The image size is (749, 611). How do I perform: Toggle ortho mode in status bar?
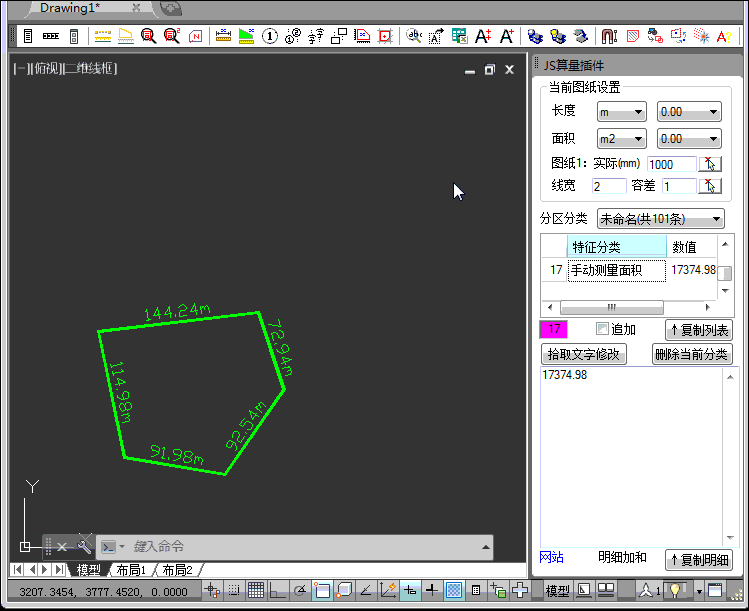[277, 591]
